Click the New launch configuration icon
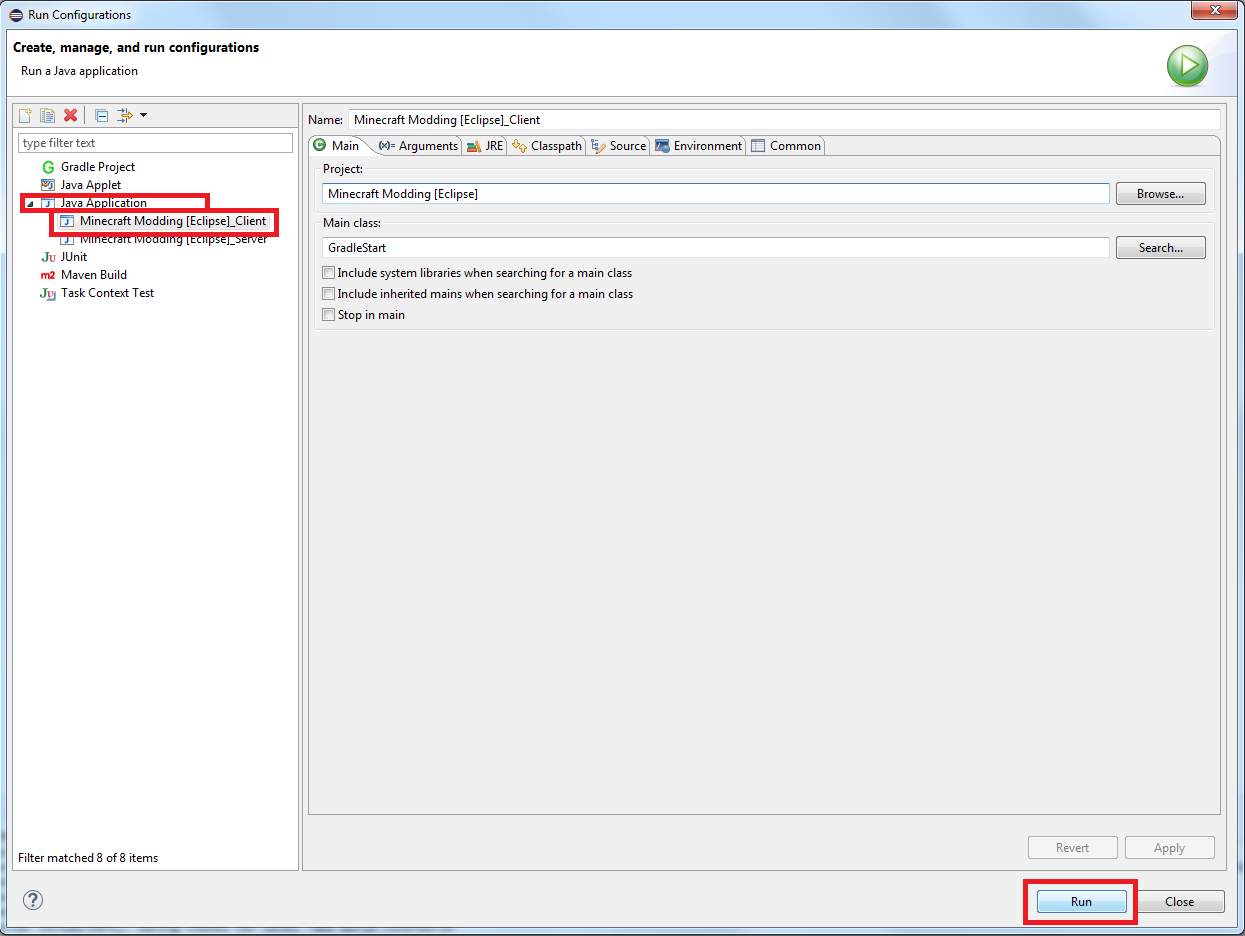The width and height of the screenshot is (1245, 936). pos(26,115)
